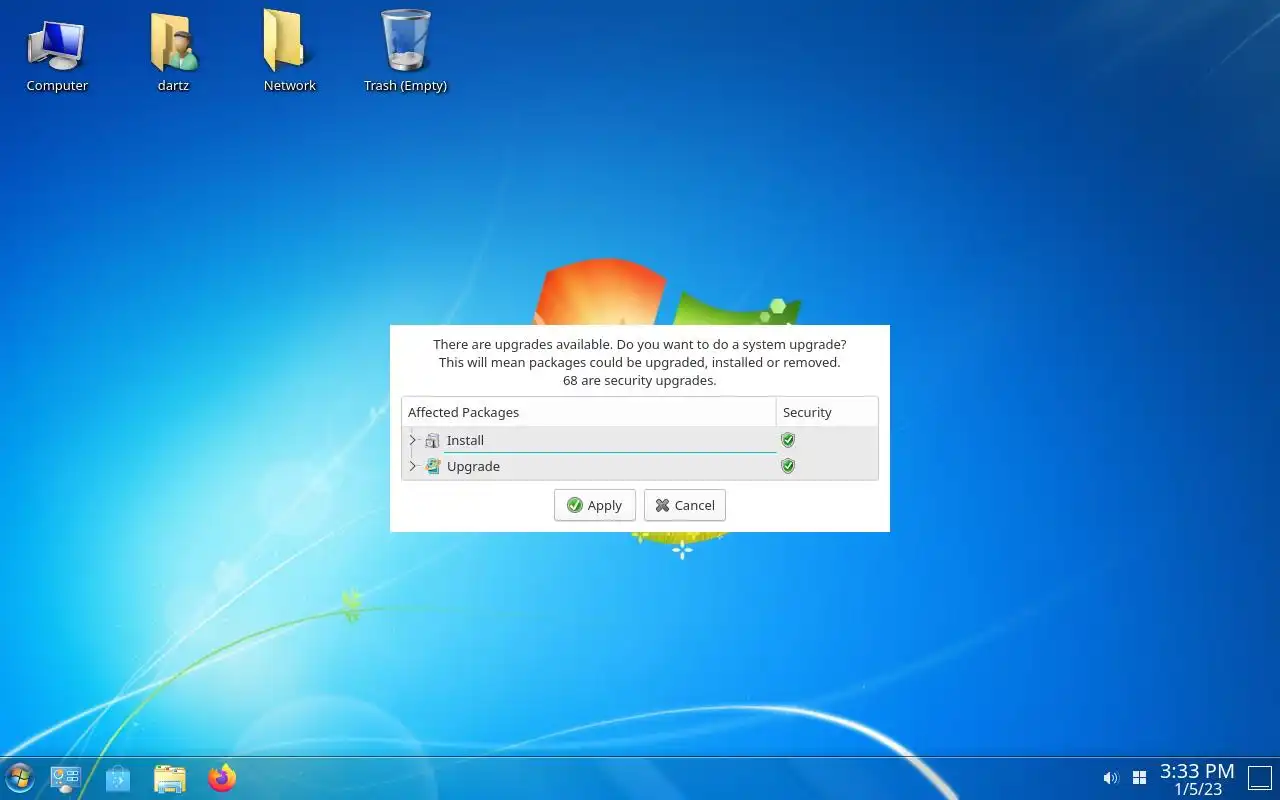Launch Firefox from the taskbar
Screen dimensions: 1280x800
(222, 778)
